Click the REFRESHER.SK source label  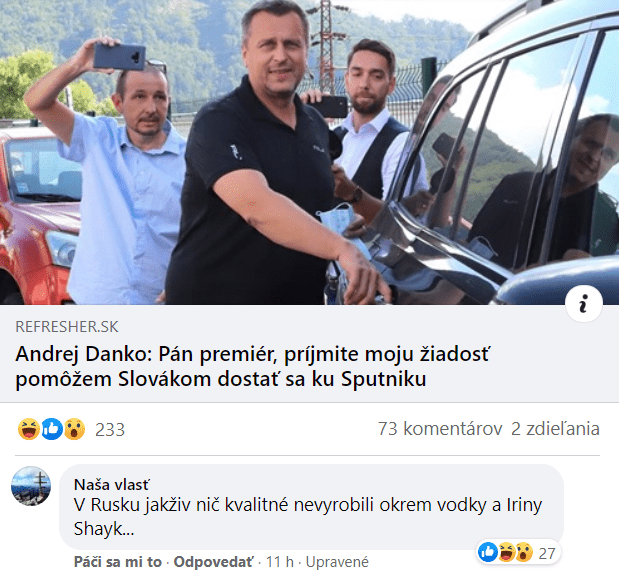tap(67, 326)
